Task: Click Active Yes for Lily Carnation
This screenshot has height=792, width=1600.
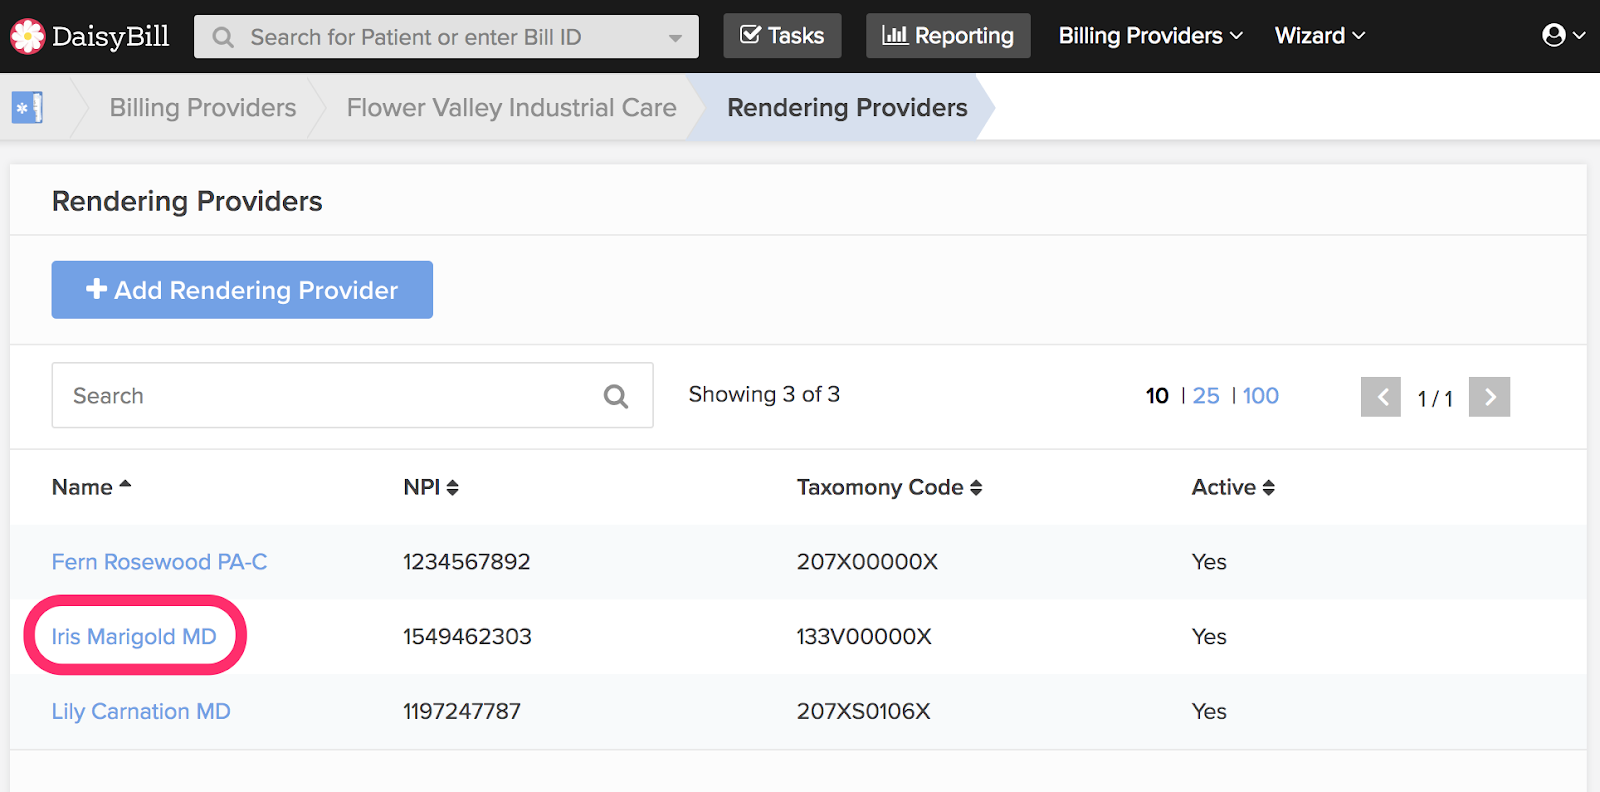Action: tap(1209, 712)
